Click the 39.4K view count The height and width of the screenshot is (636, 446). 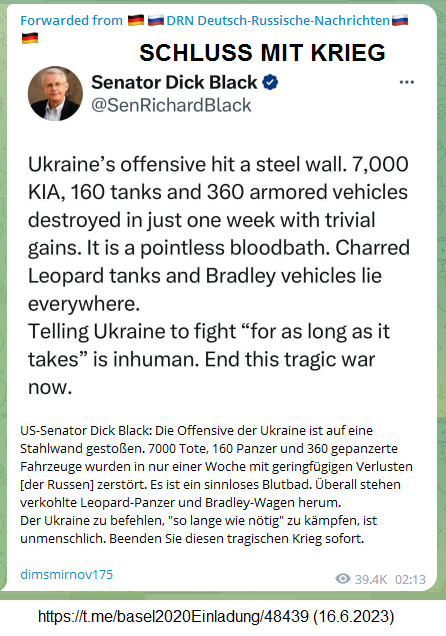[x=371, y=579]
